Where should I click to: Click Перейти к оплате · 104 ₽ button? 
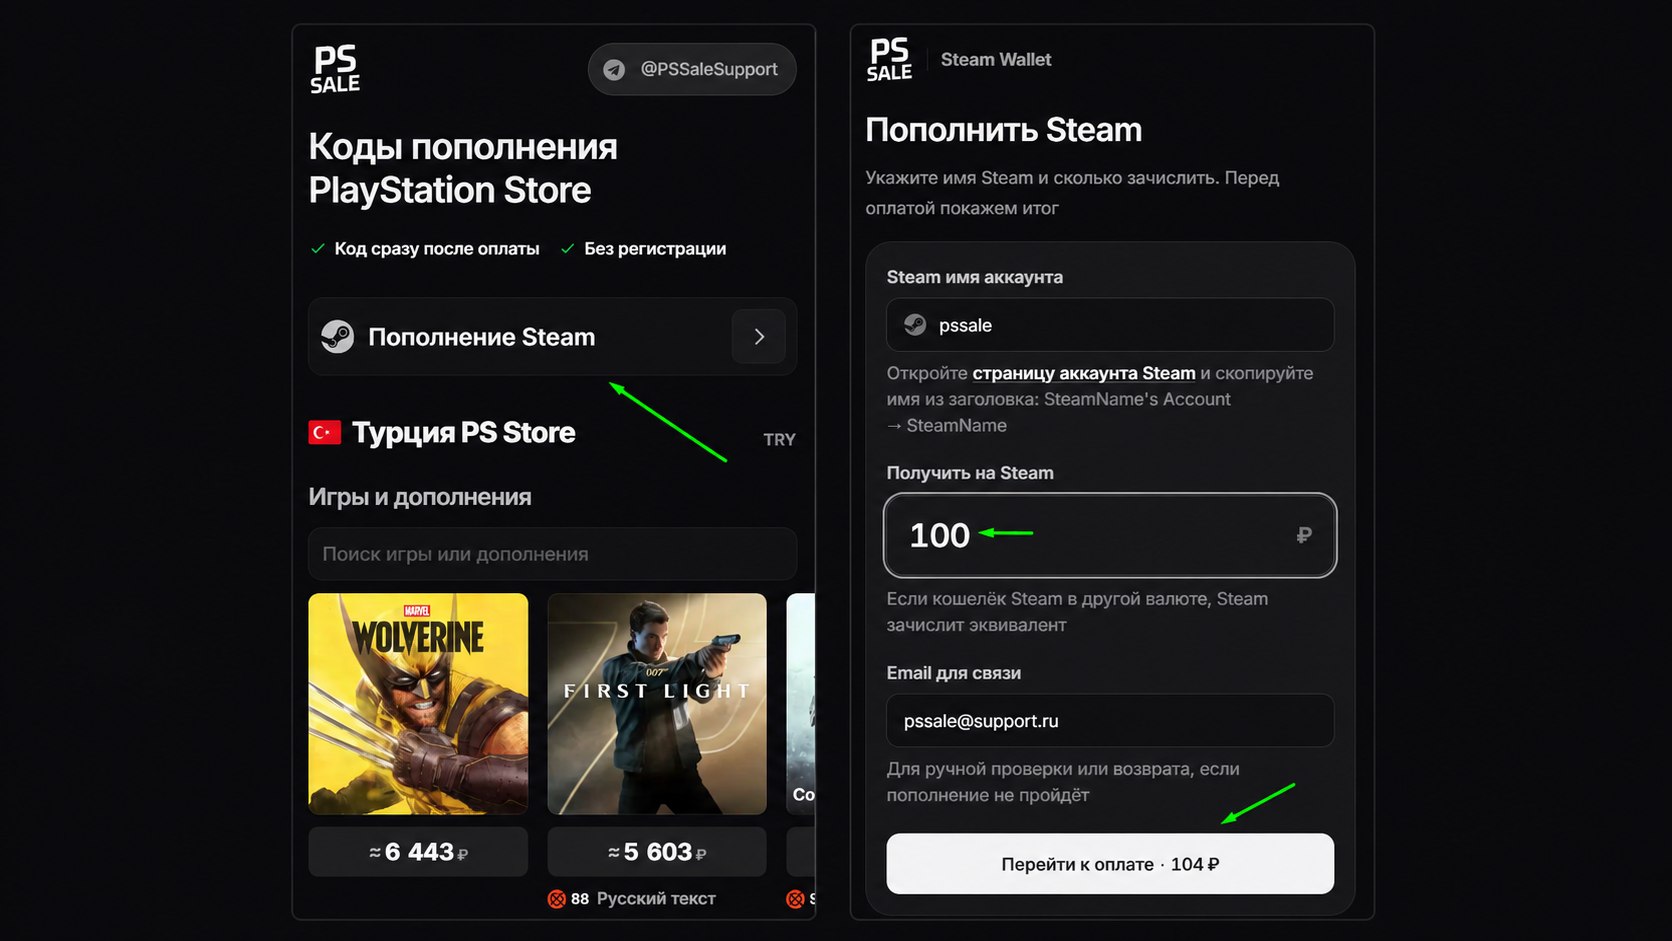click(1110, 864)
